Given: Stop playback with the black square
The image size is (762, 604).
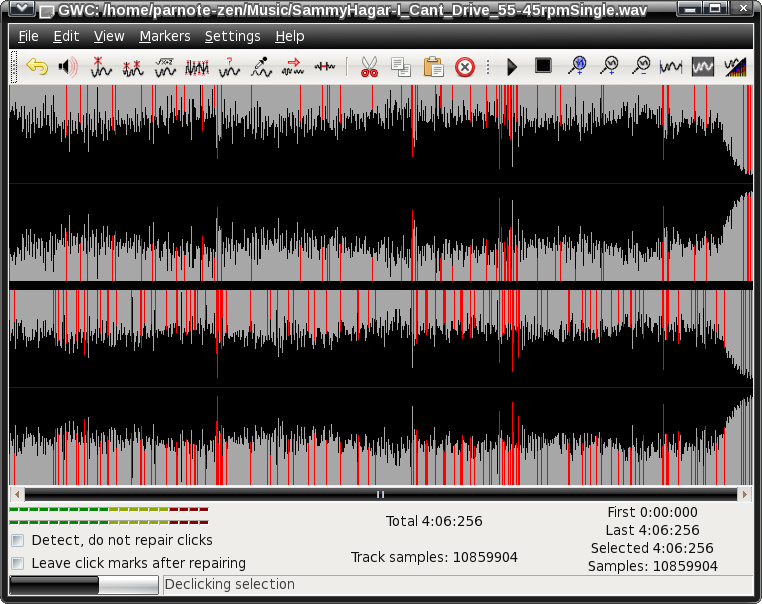Looking at the screenshot, I should 543,65.
